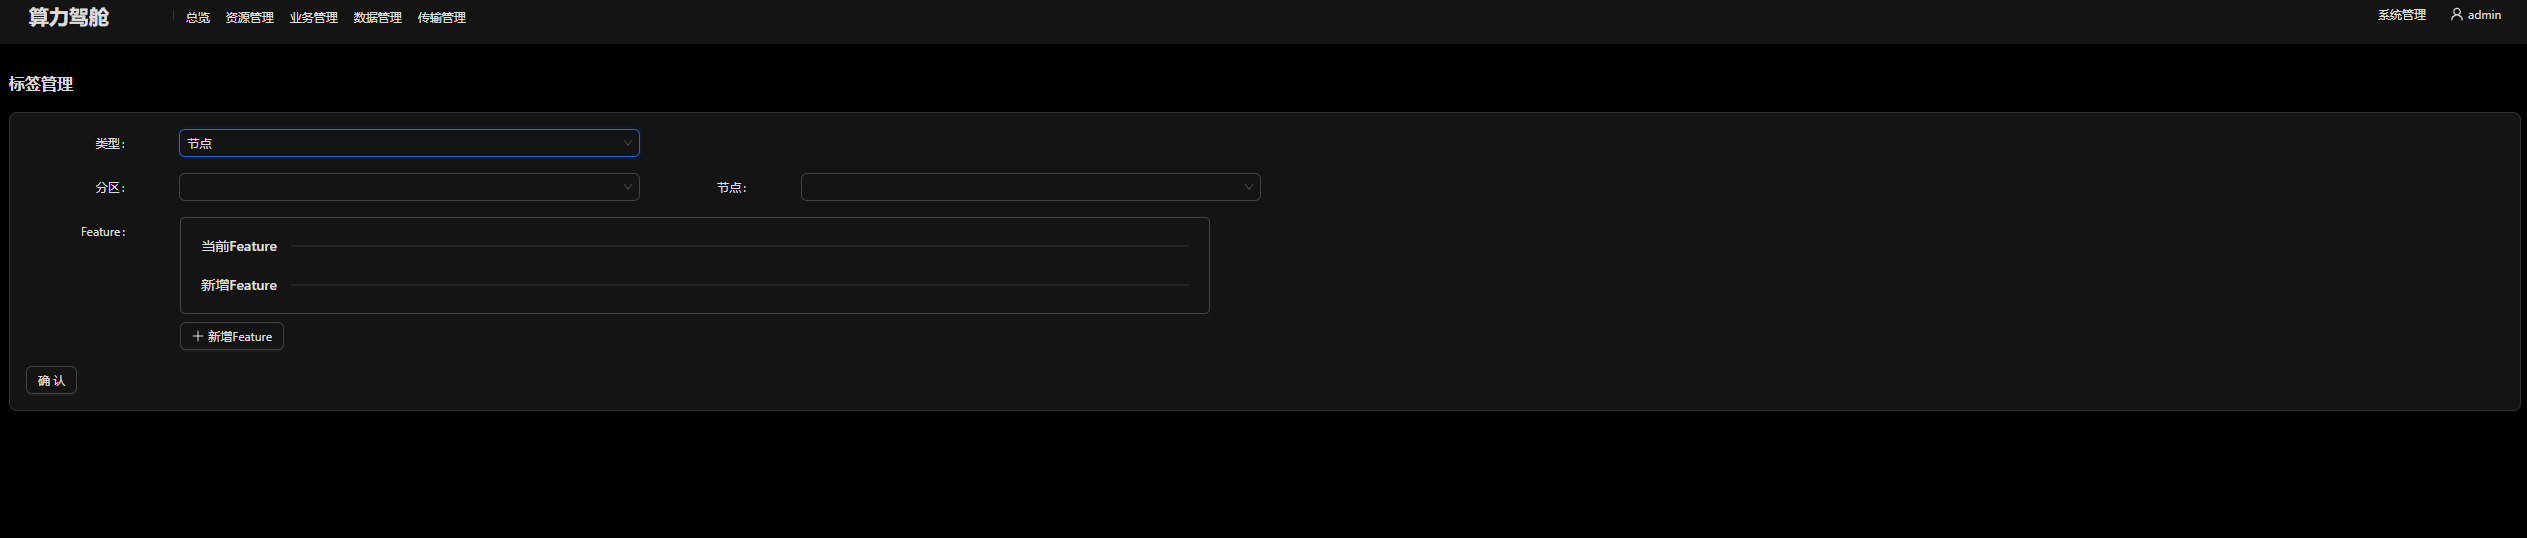The height and width of the screenshot is (538, 2527).
Task: Click the plus icon on 新增Feature button
Action: [x=197, y=336]
